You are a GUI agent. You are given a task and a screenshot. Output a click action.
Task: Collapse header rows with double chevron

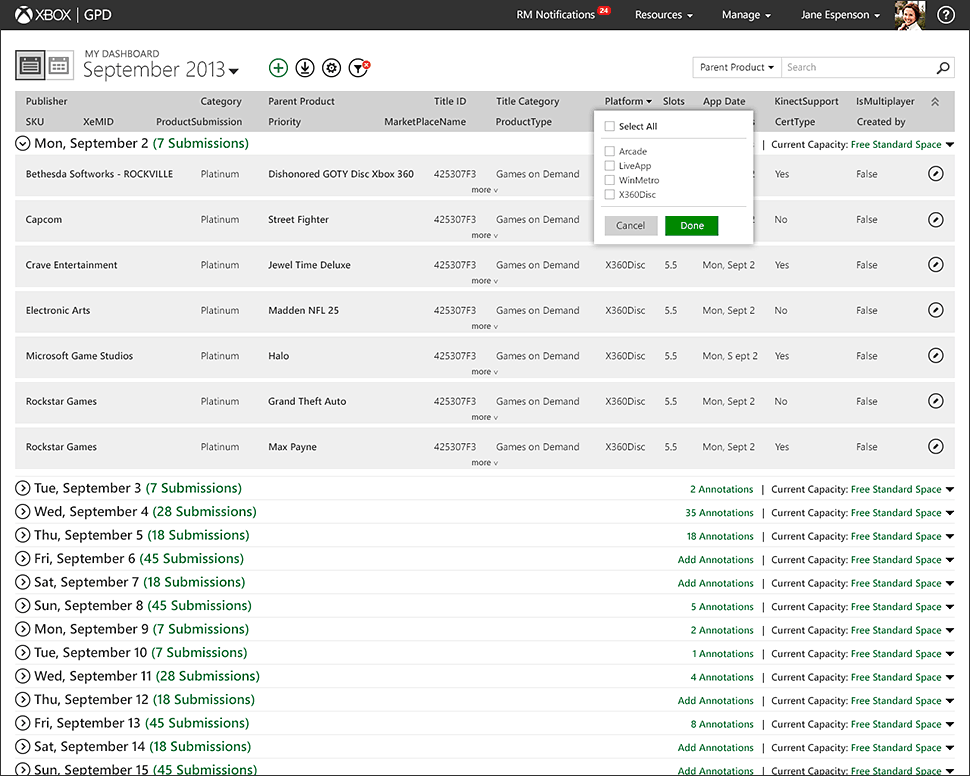935,101
